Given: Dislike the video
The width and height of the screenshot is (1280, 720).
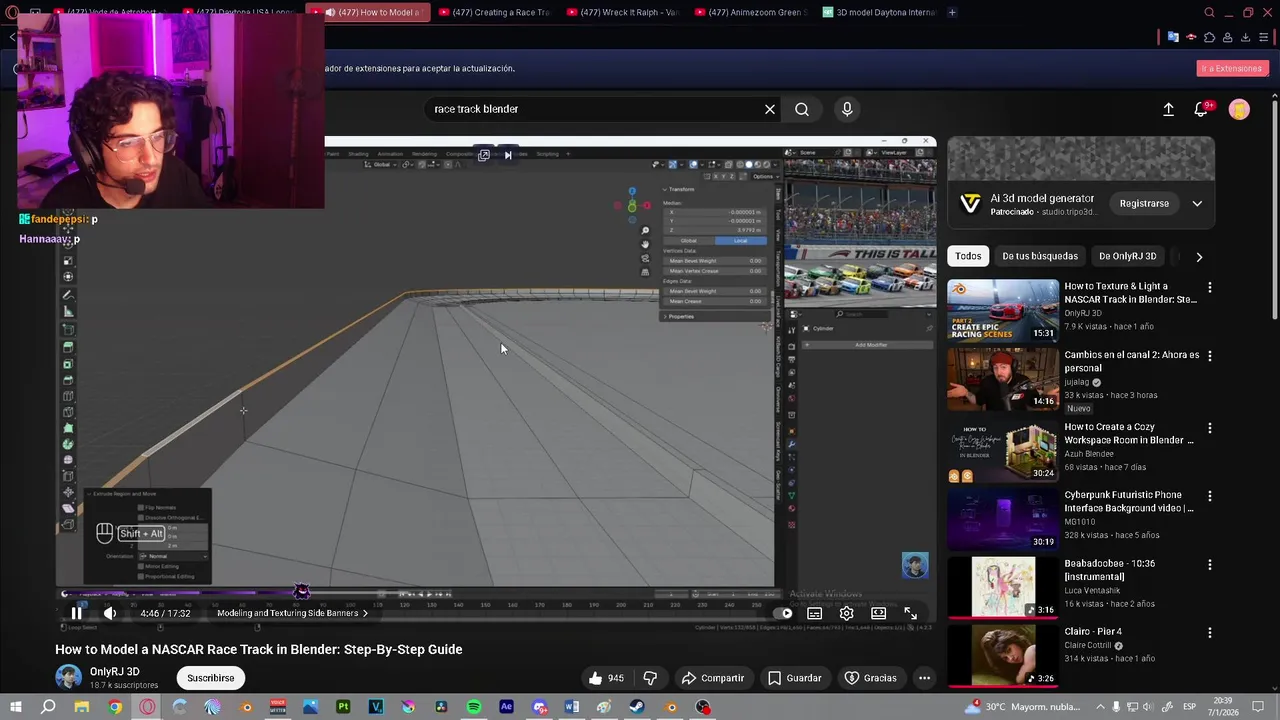Looking at the screenshot, I should point(650,678).
